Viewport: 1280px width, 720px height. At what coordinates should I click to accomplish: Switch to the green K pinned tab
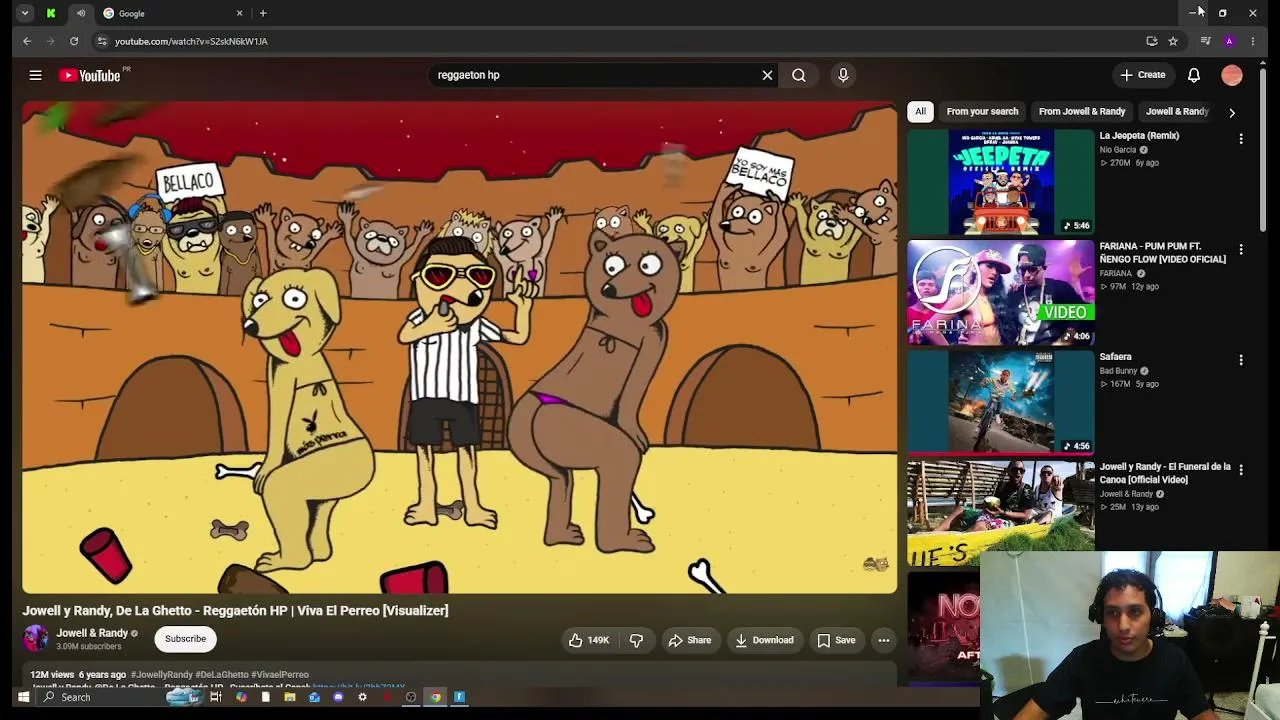click(x=51, y=13)
